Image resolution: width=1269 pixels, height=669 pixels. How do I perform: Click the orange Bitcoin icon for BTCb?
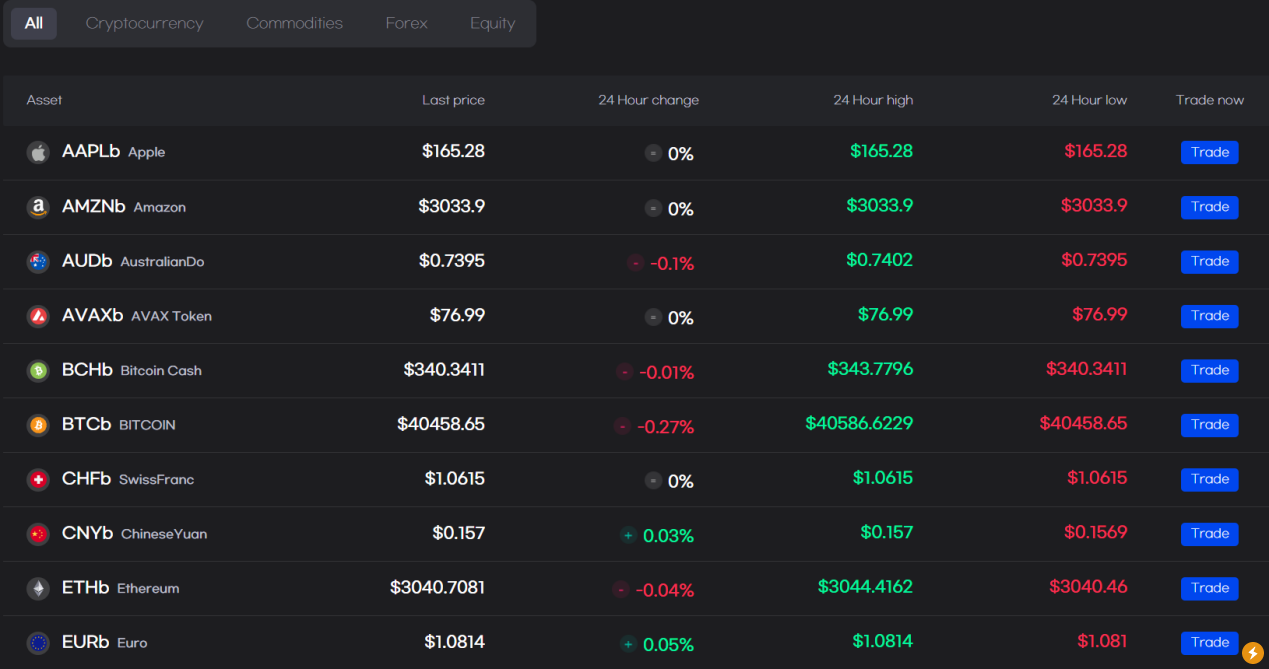tap(38, 425)
